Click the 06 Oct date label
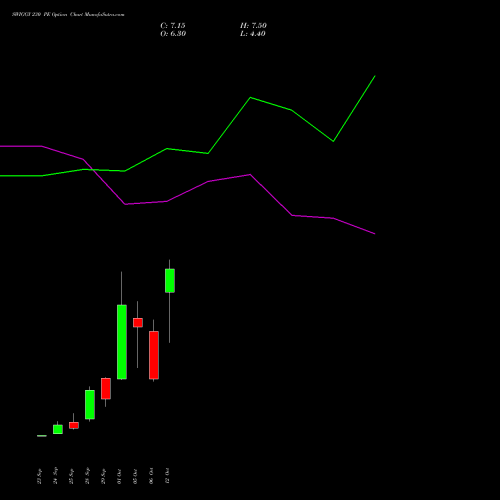Viewport: 500px width, 500px height. click(x=151, y=476)
